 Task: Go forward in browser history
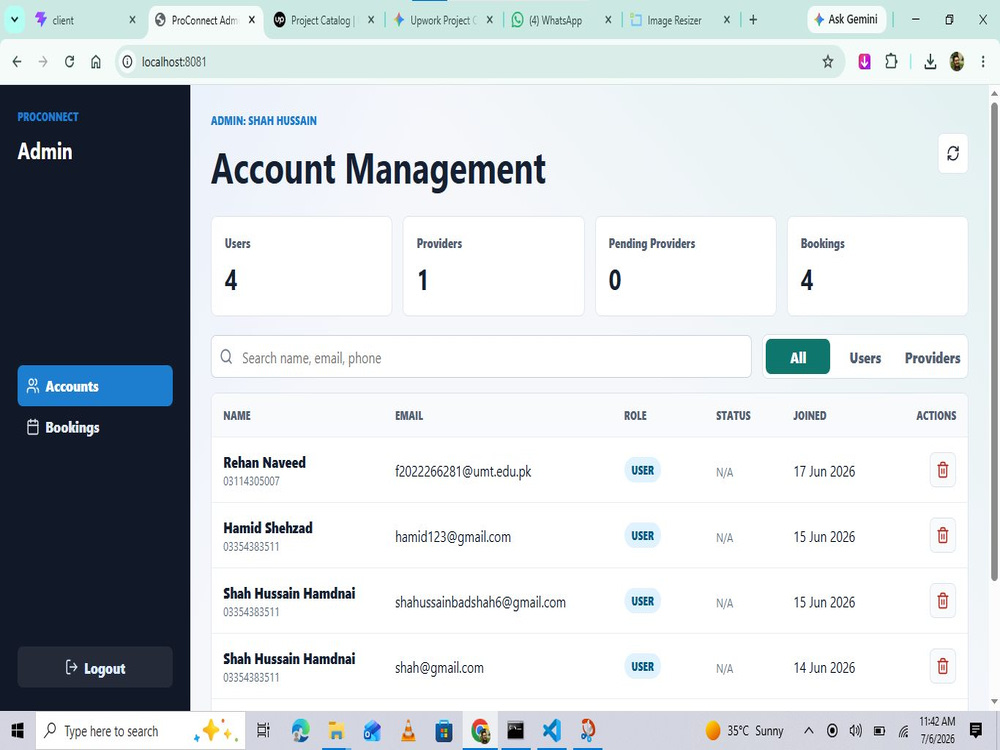coord(43,62)
